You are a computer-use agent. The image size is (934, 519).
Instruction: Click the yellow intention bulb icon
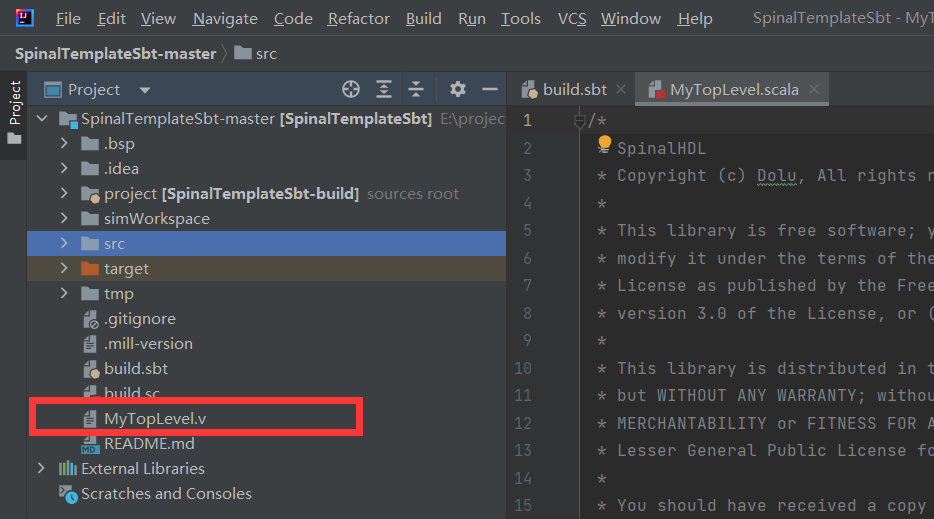click(604, 144)
